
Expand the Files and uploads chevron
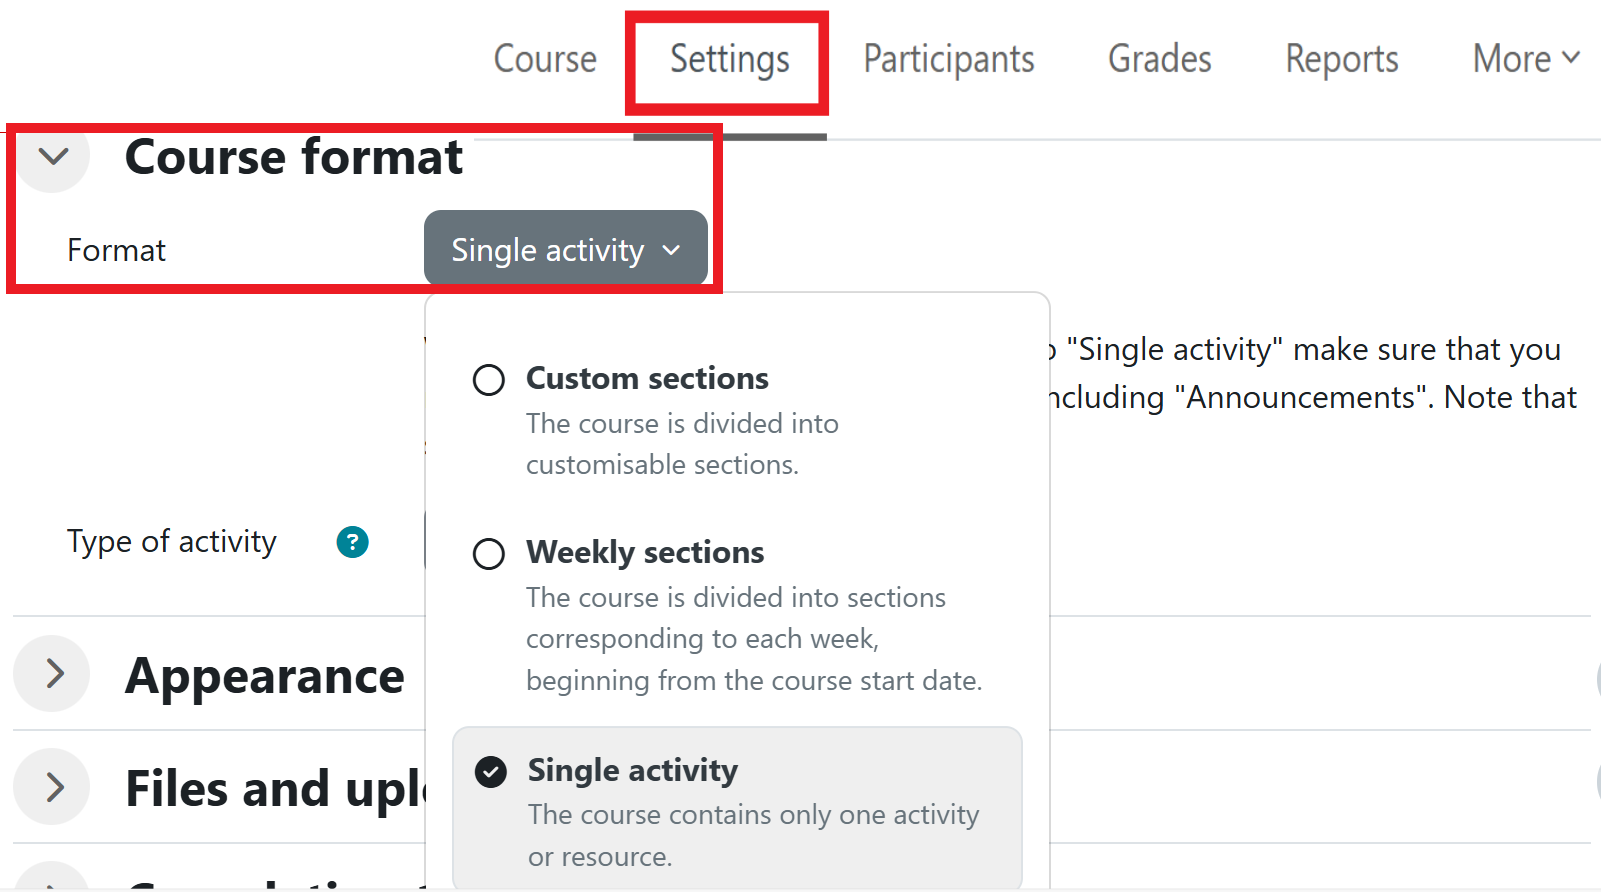point(53,787)
